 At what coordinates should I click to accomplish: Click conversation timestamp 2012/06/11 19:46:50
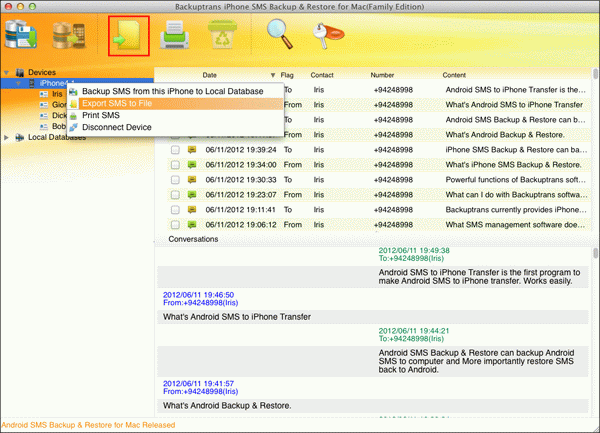click(x=198, y=295)
